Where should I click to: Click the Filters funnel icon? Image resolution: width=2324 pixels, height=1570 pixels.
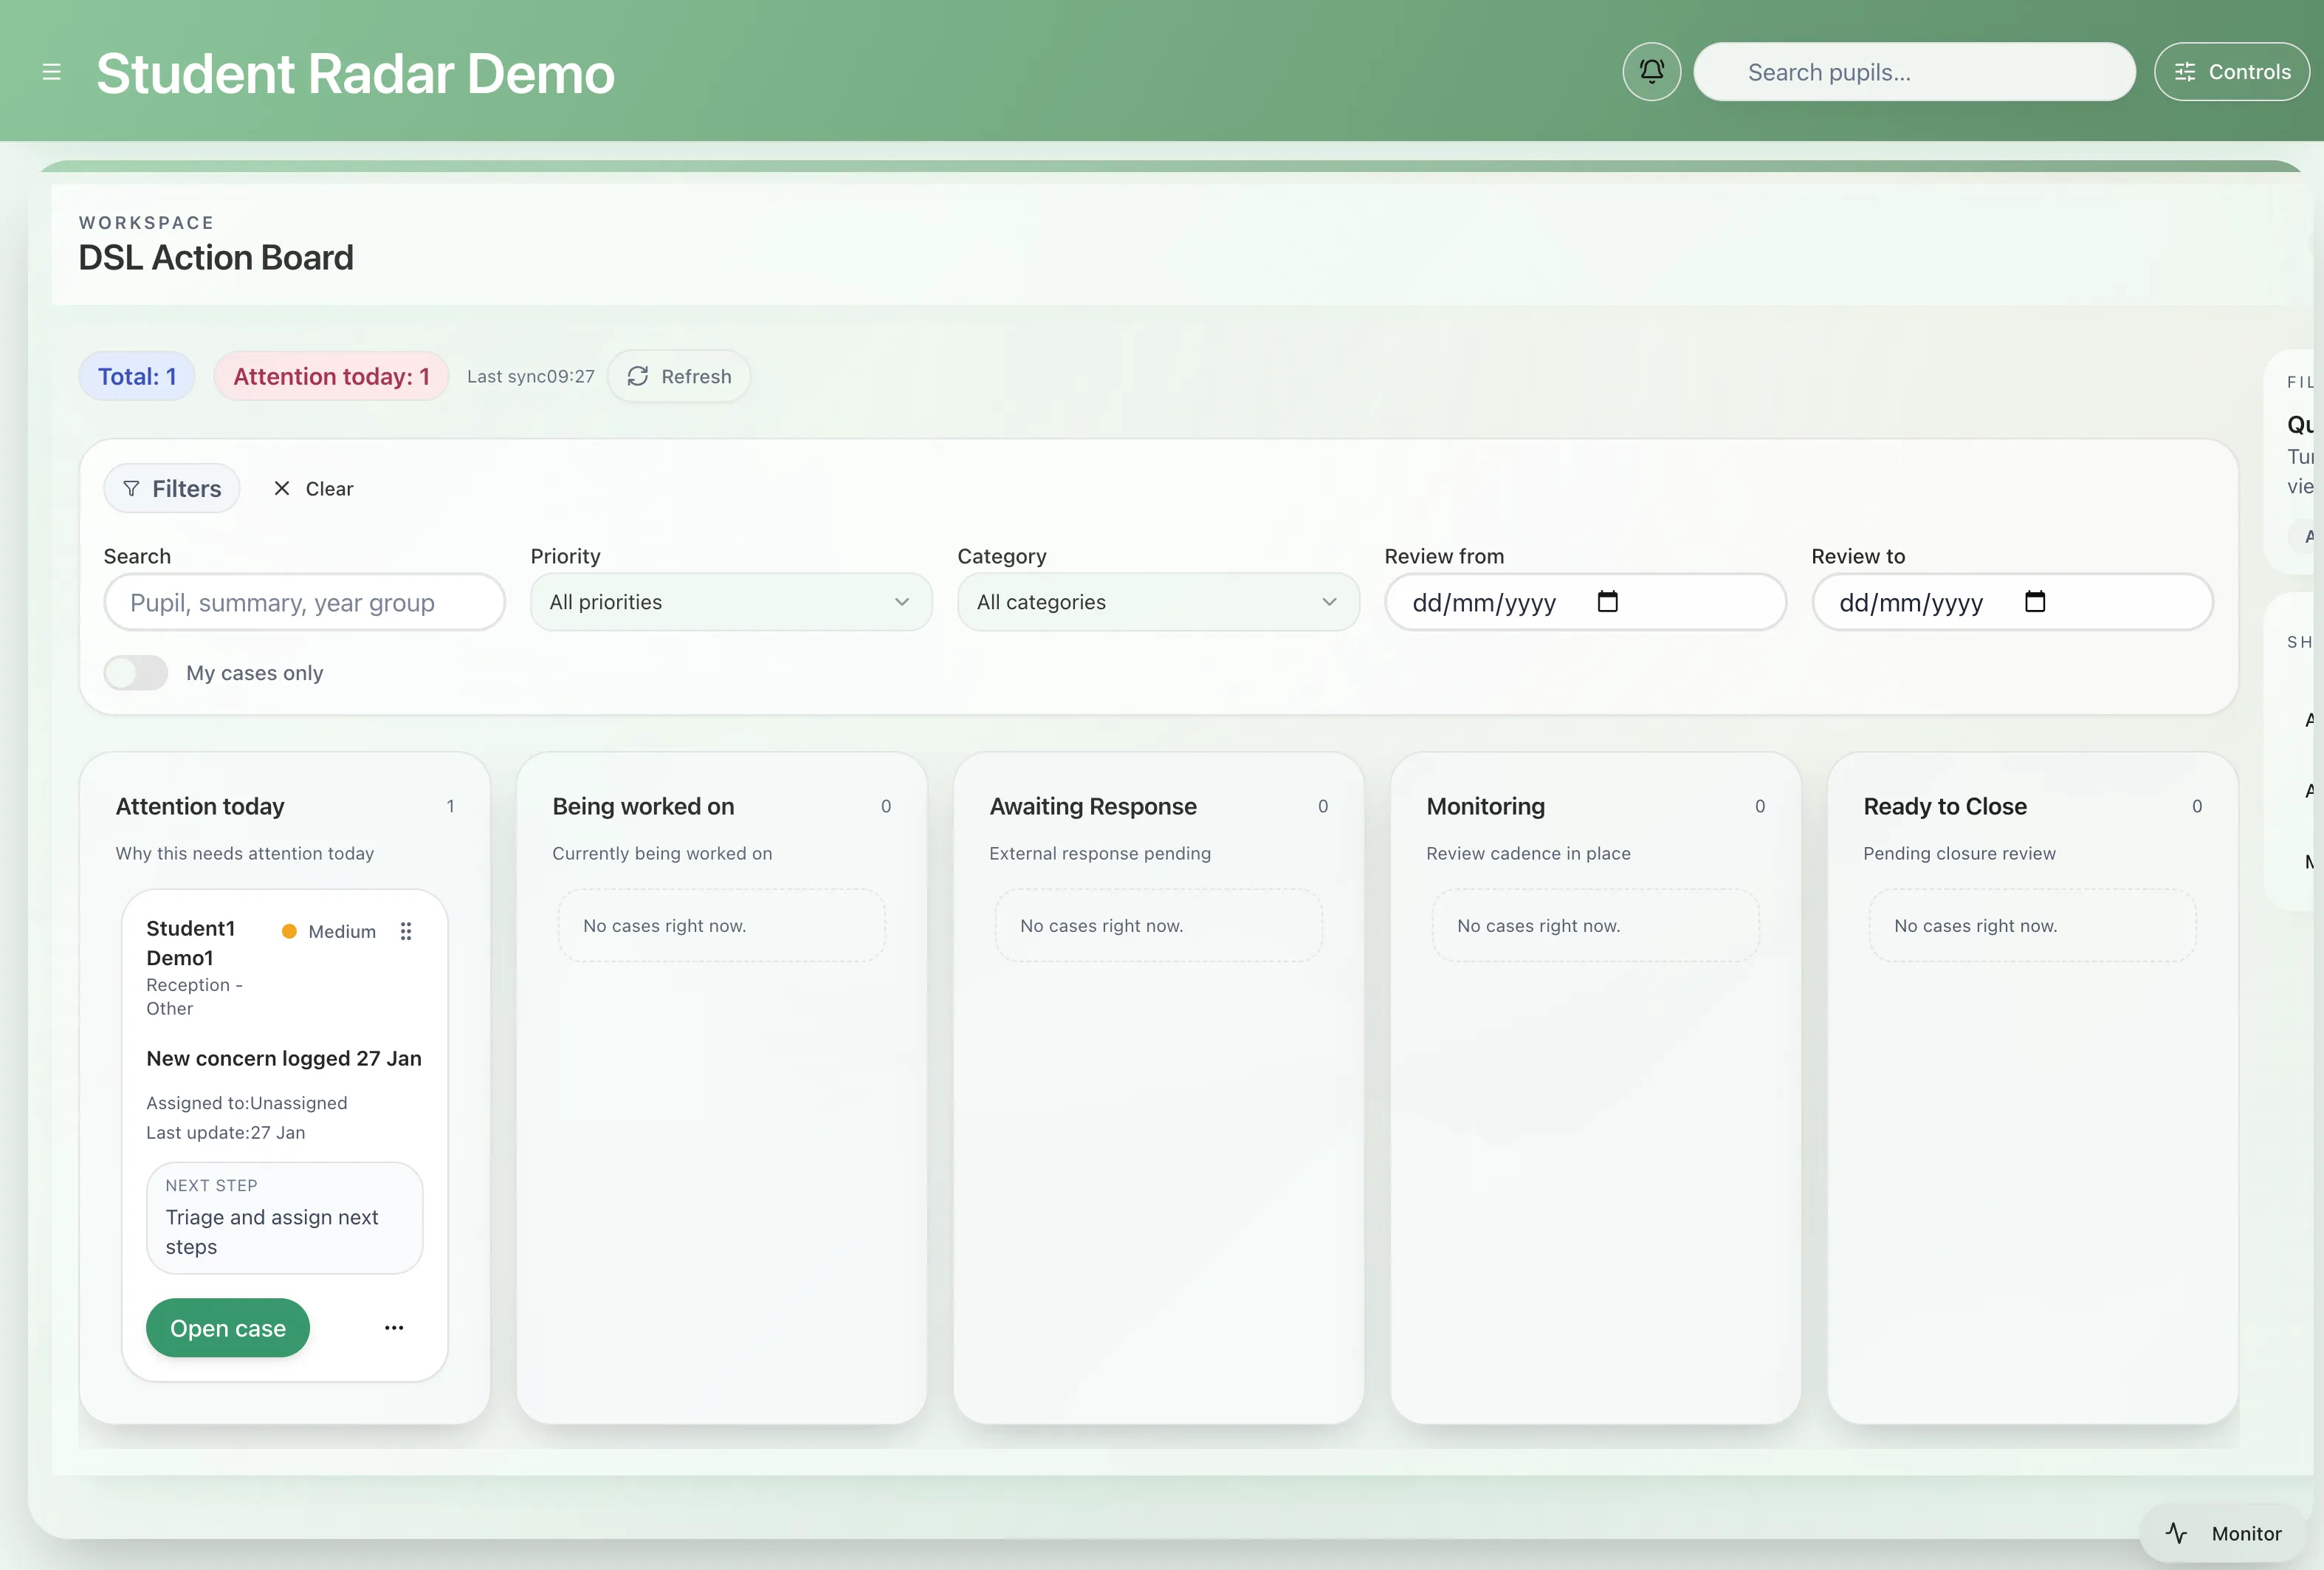point(133,489)
